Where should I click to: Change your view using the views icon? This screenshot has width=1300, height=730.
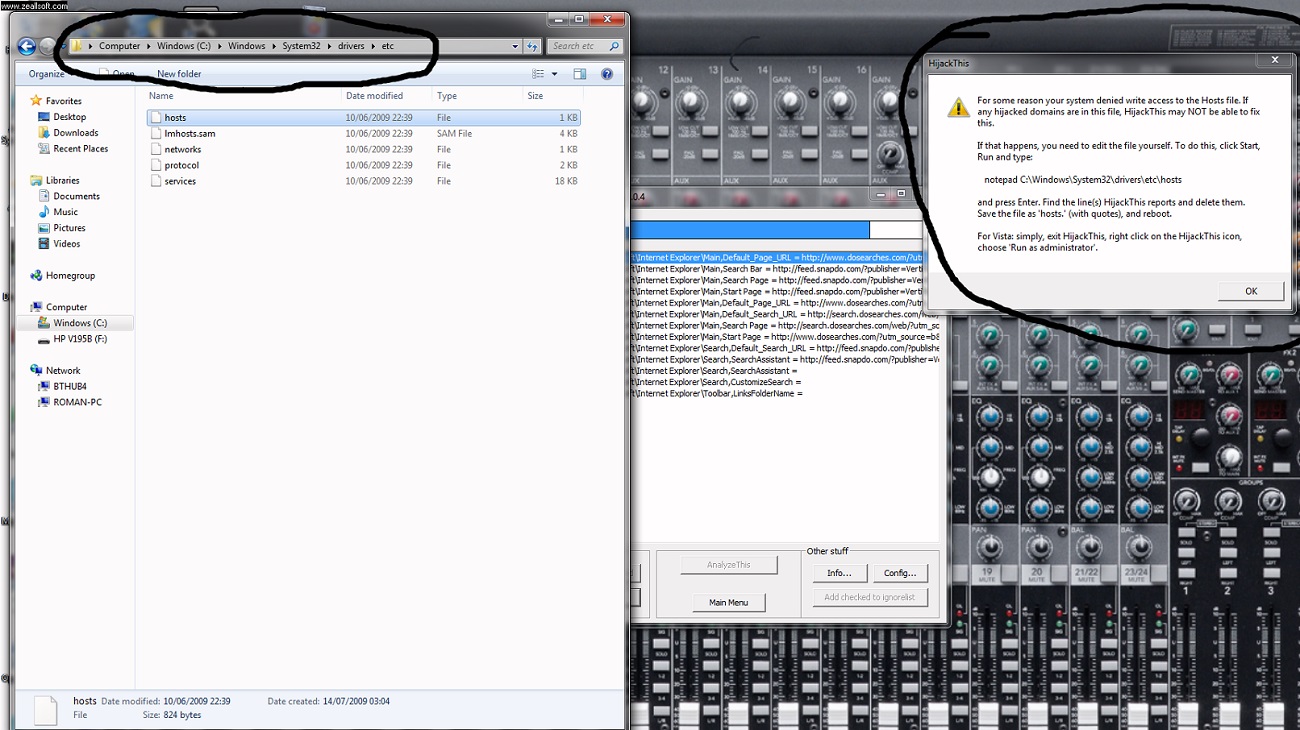(x=538, y=74)
